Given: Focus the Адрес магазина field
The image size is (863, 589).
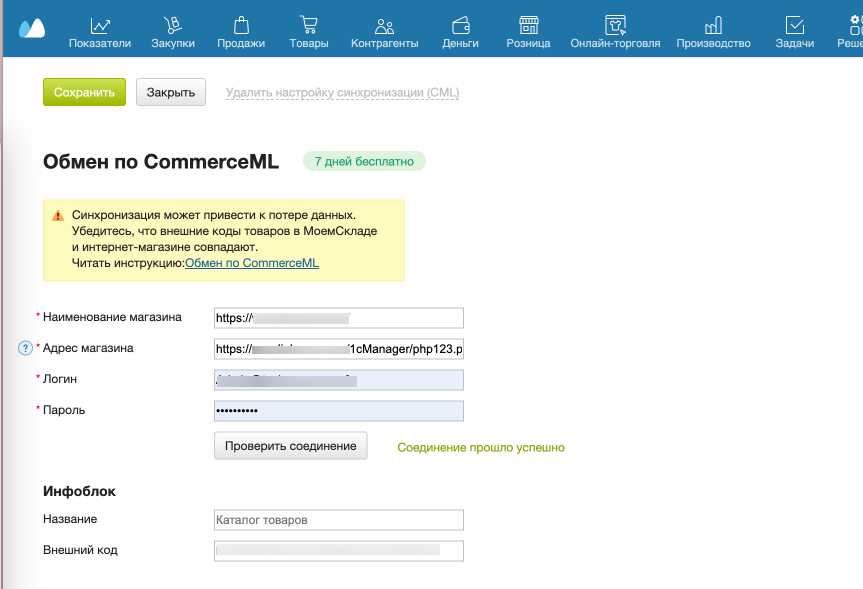Looking at the screenshot, I should click(339, 349).
